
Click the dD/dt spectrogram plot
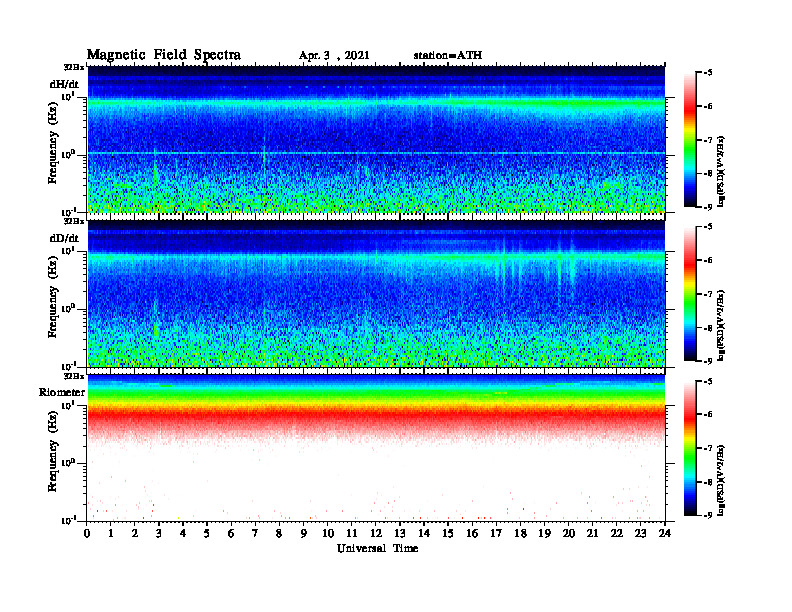[376, 293]
